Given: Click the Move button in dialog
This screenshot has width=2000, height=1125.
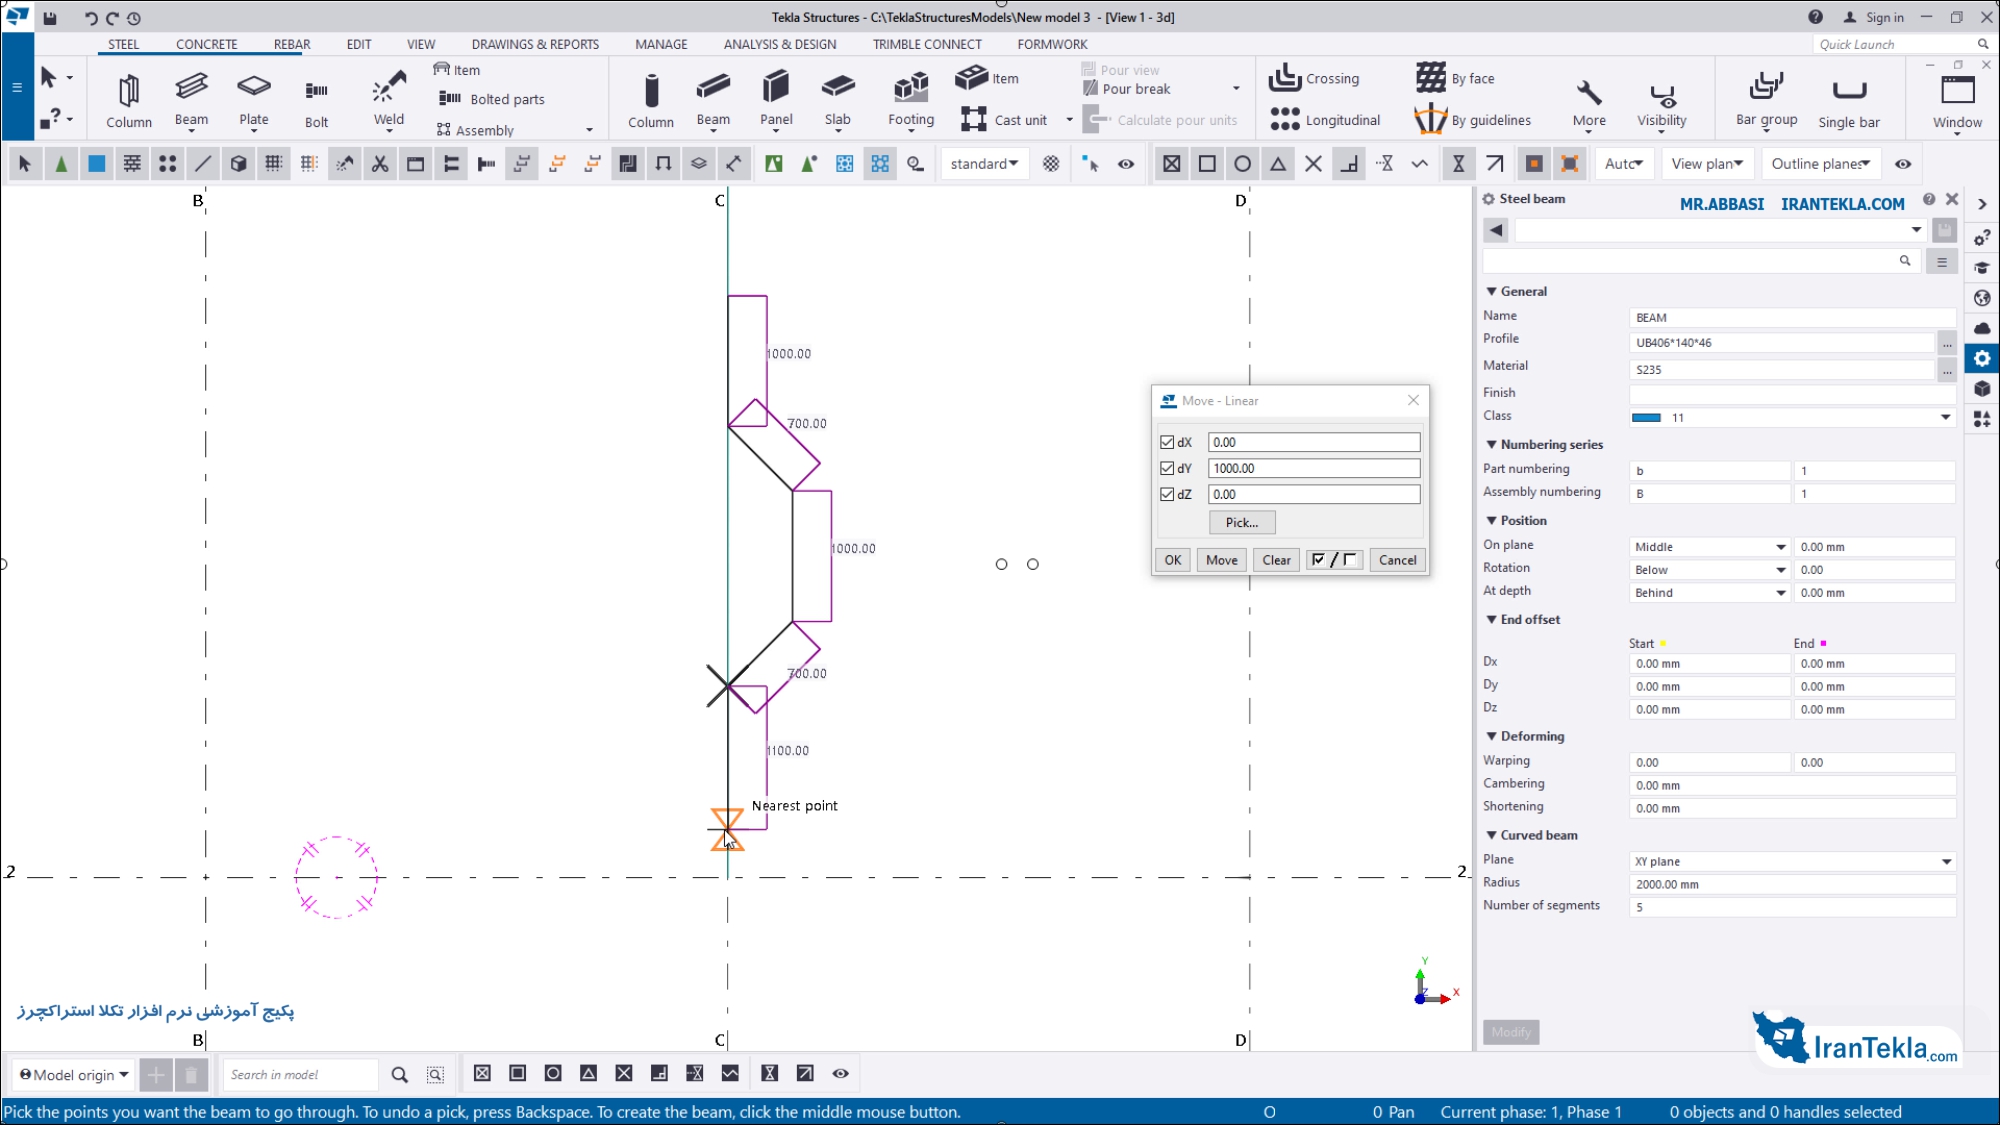Looking at the screenshot, I should click(1221, 560).
